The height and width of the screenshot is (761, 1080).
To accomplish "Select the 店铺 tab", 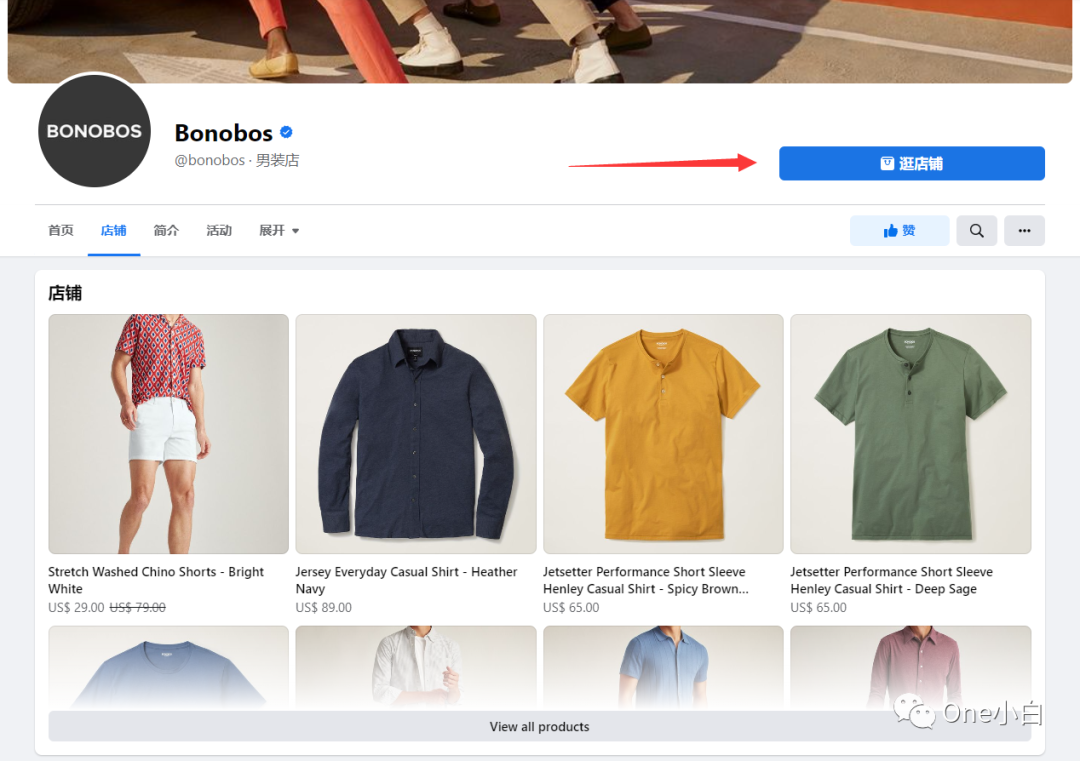I will (114, 231).
